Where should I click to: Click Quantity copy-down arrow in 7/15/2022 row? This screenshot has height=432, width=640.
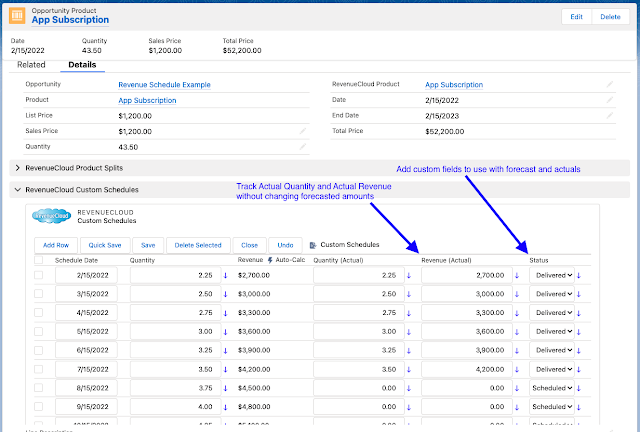click(225, 370)
